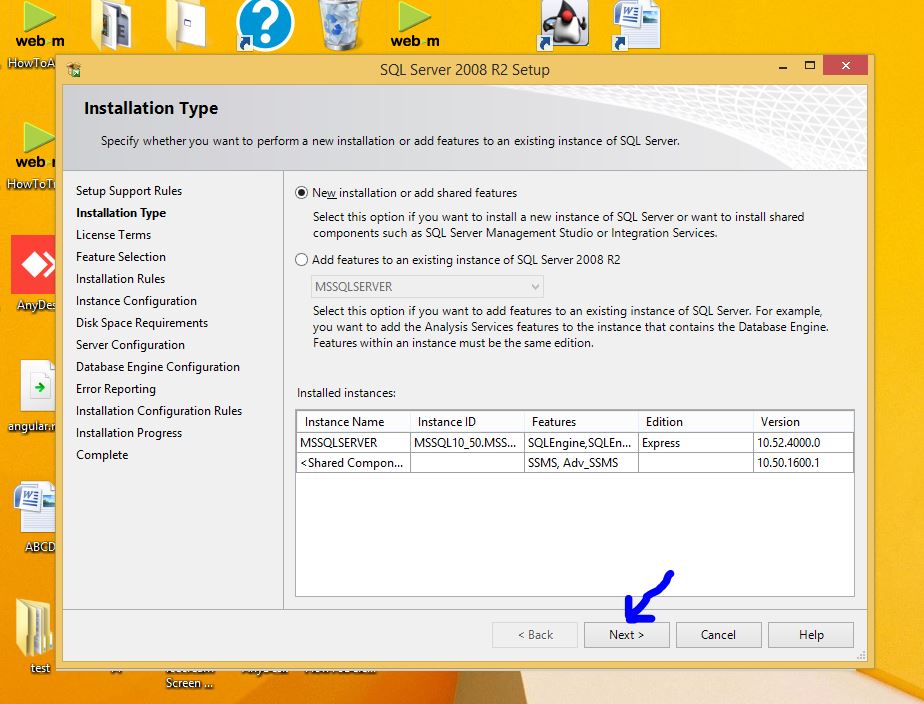Select 'Setup Support Rules' in the step list
Screen dimensions: 924x704
click(x=129, y=191)
